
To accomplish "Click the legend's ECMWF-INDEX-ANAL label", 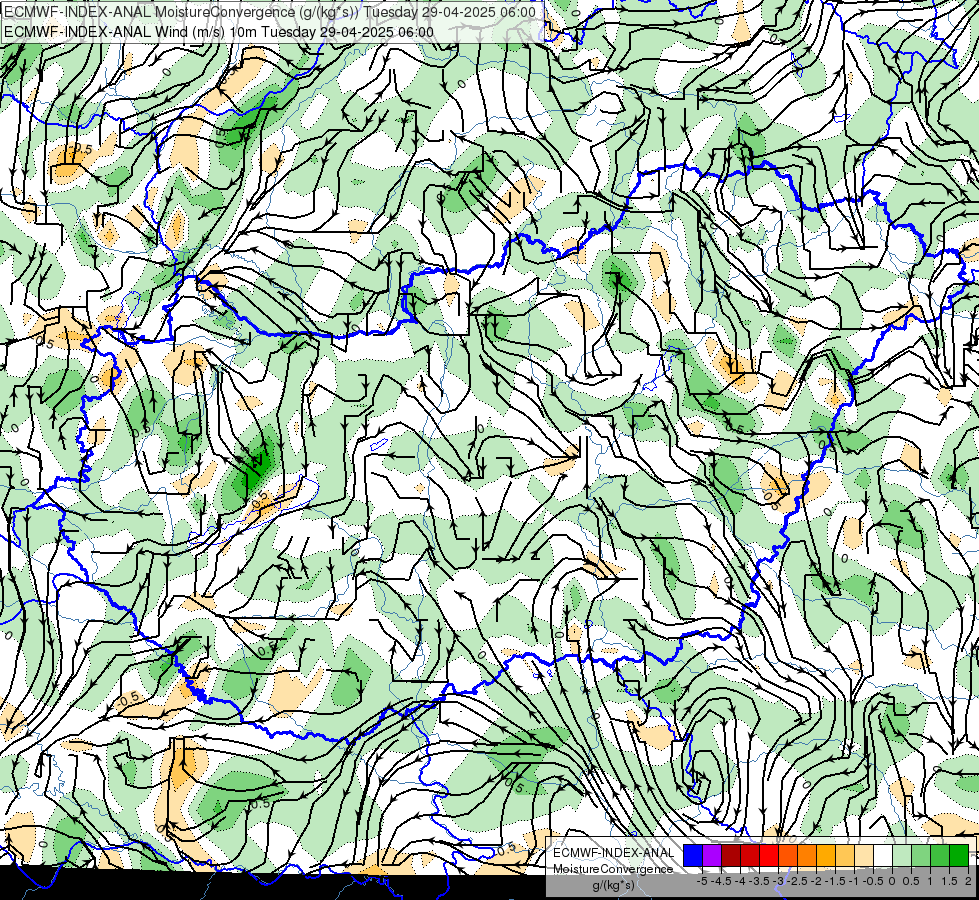I will pyautogui.click(x=613, y=853).
